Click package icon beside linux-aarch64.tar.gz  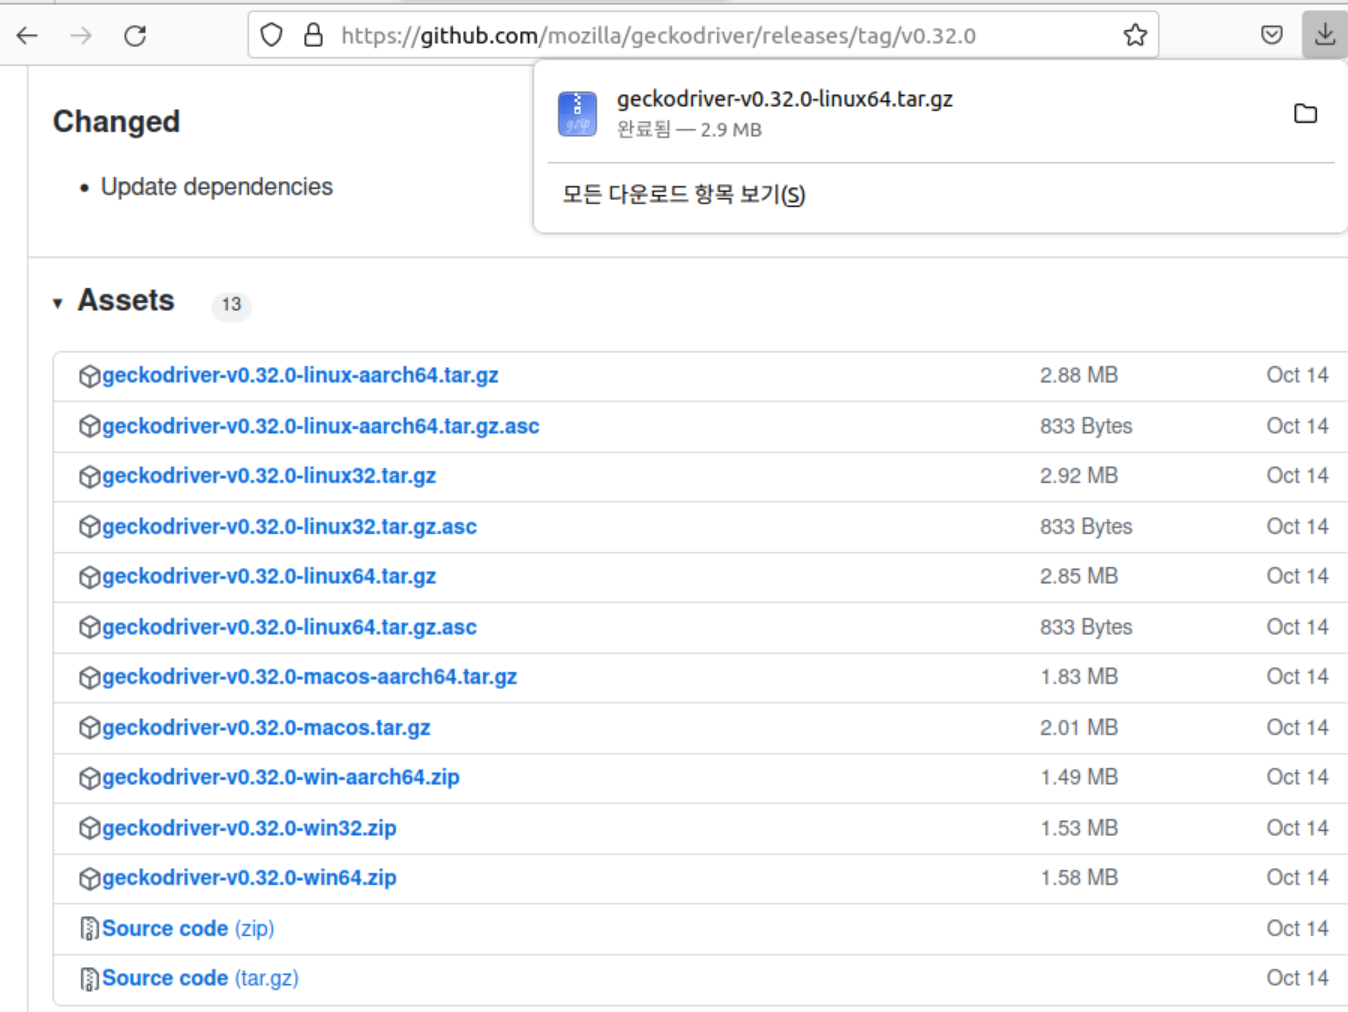89,376
